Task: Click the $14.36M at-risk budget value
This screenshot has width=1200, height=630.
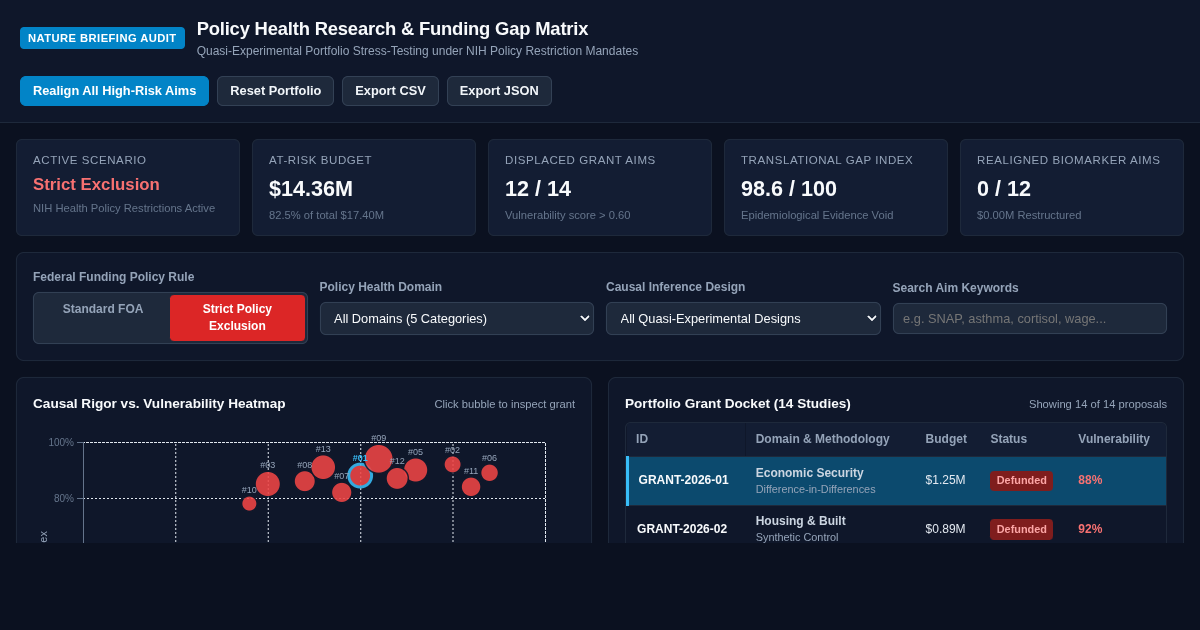Action: (311, 189)
